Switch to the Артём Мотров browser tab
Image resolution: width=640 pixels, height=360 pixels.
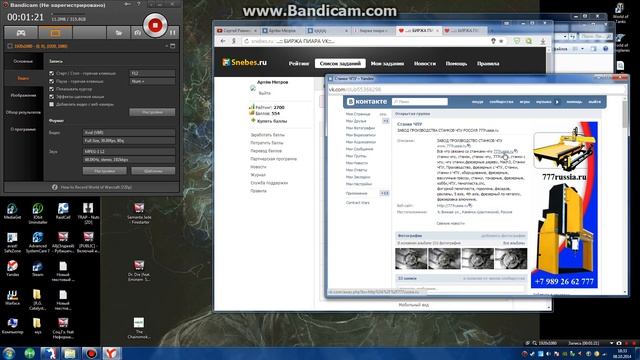(282, 31)
